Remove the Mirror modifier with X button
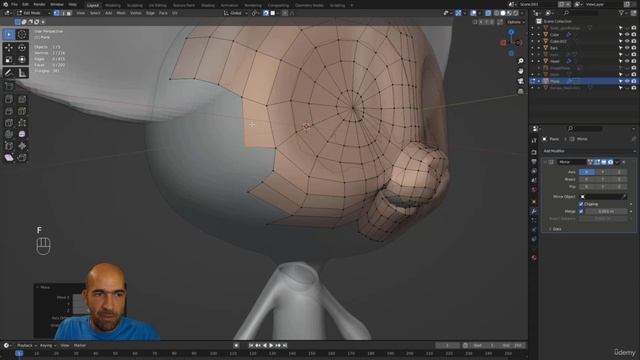This screenshot has width=640, height=360. click(x=624, y=162)
